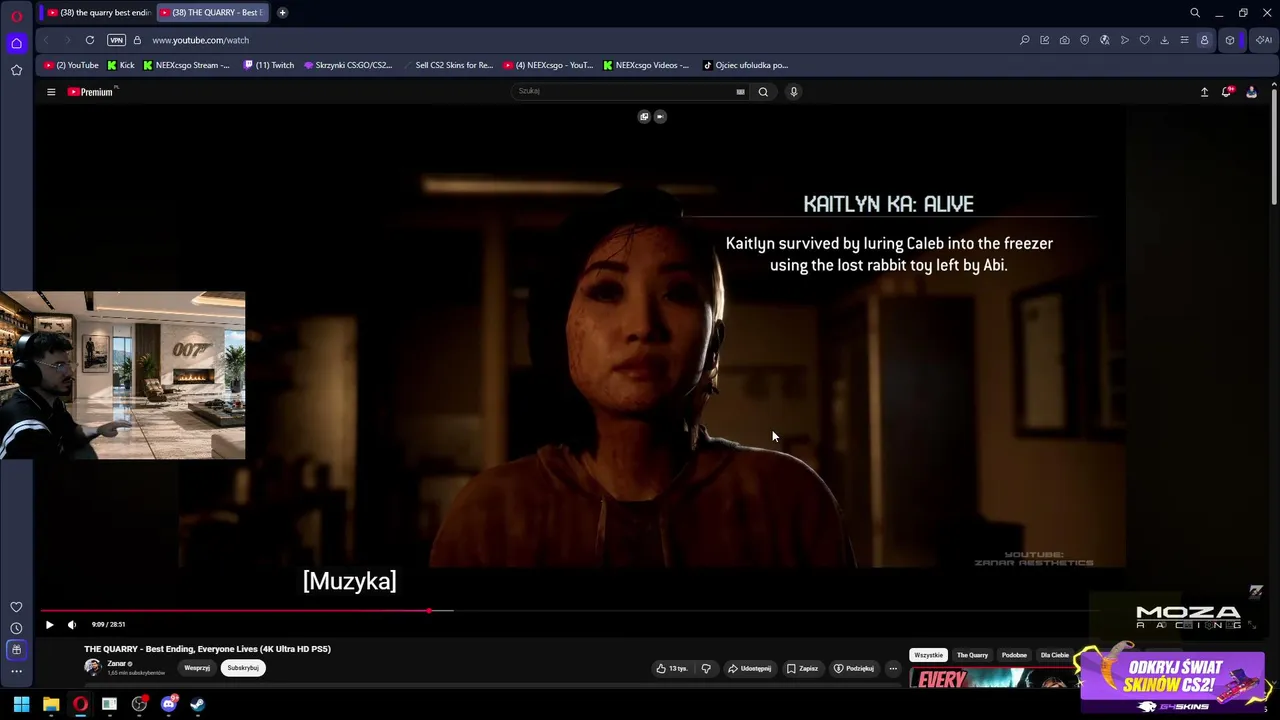Open Opera tab search magnifier
Screen dimensions: 1280x720
(x=1195, y=13)
